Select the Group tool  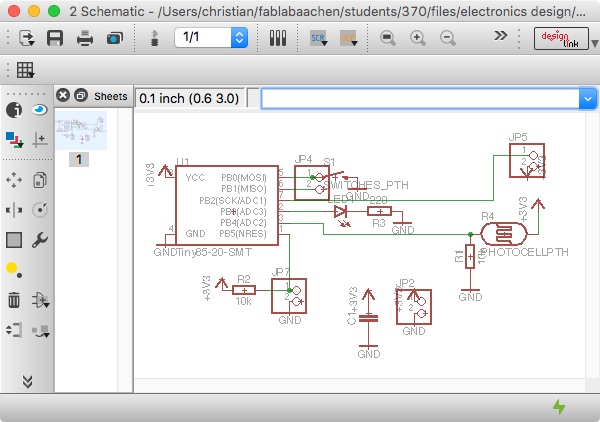coord(14,240)
